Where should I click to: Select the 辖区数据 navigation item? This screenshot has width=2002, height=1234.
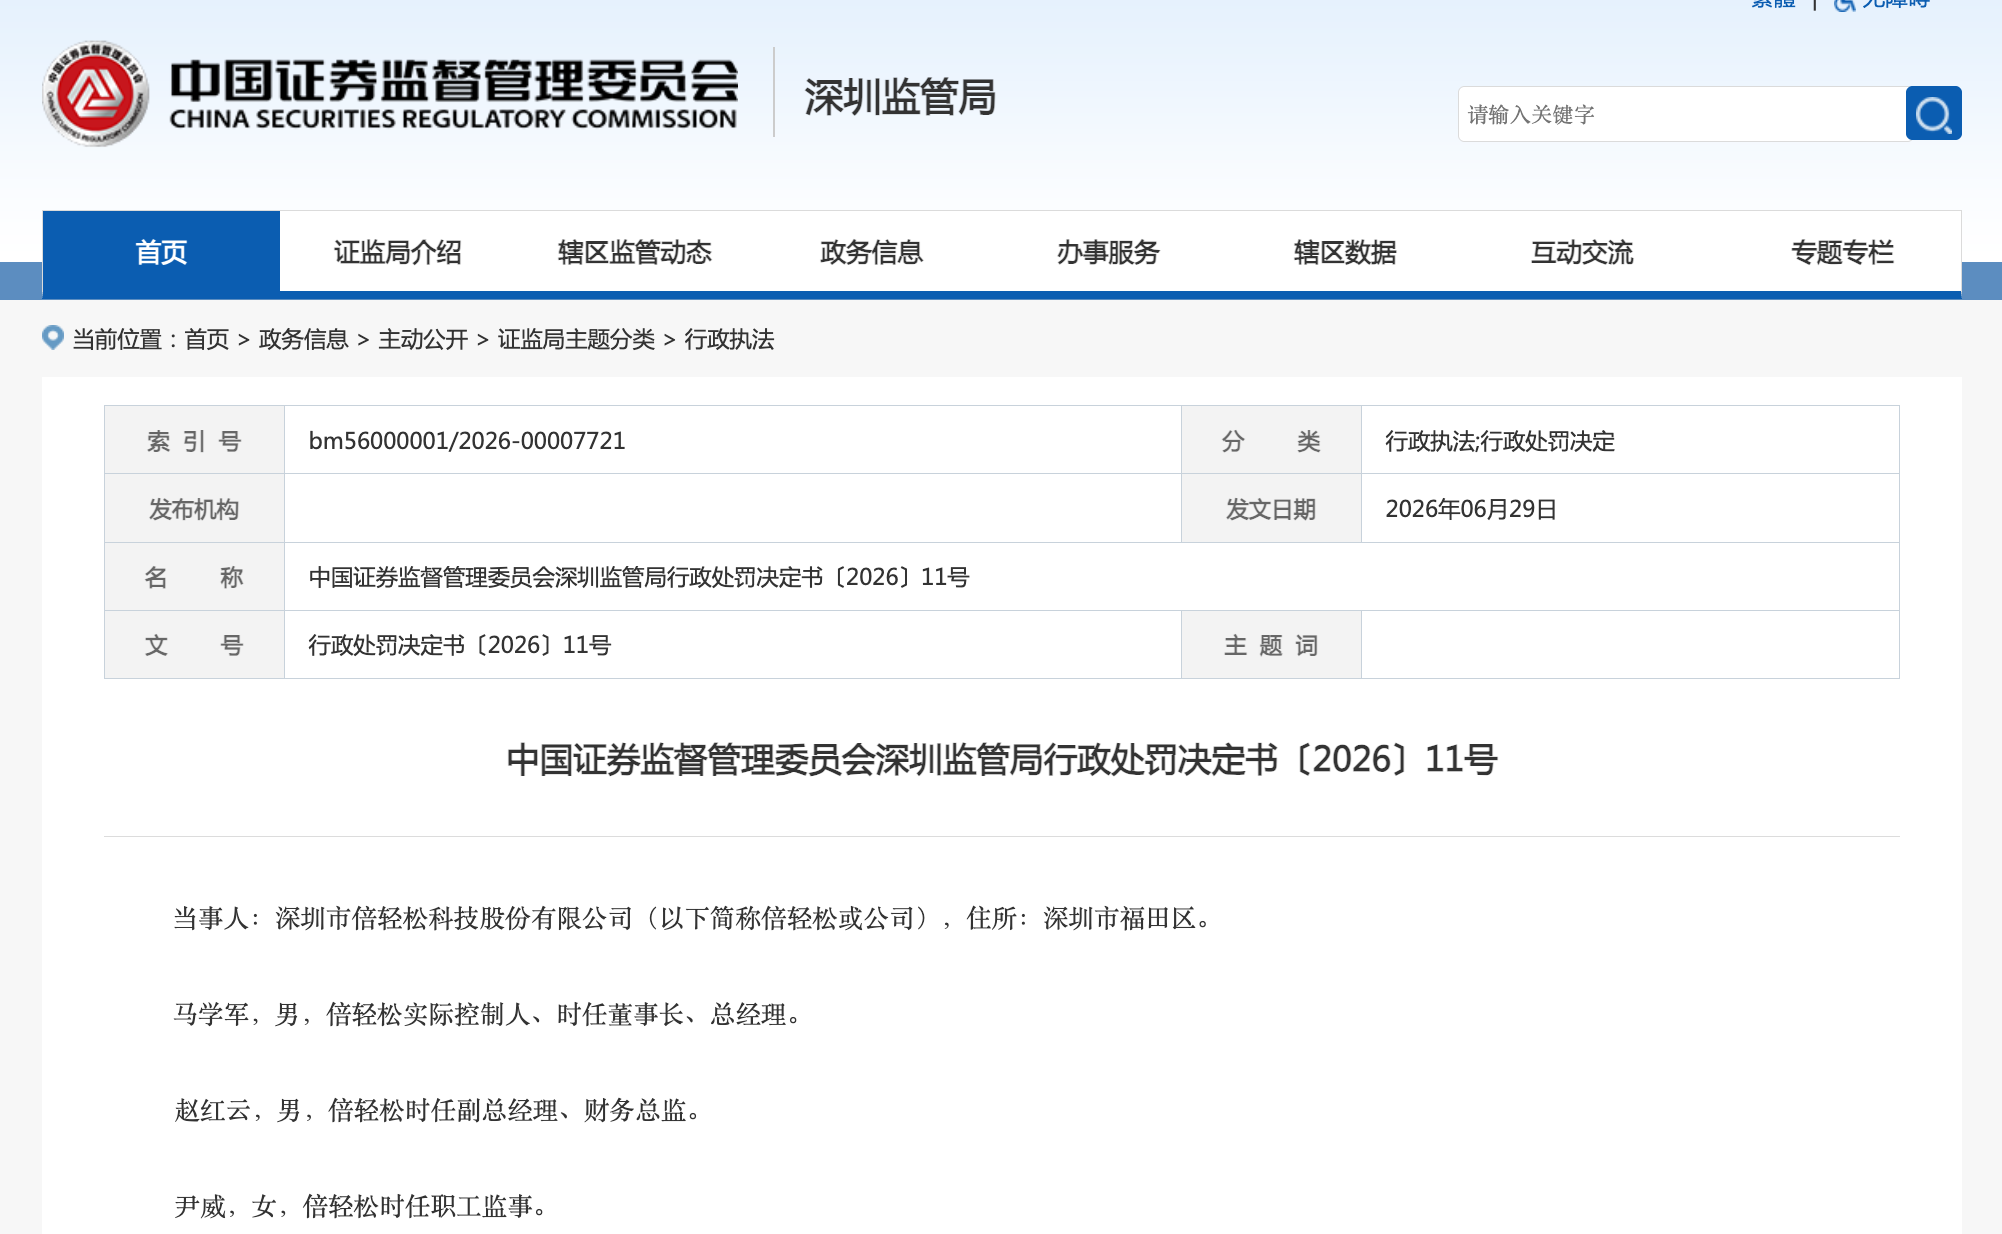[x=1345, y=252]
